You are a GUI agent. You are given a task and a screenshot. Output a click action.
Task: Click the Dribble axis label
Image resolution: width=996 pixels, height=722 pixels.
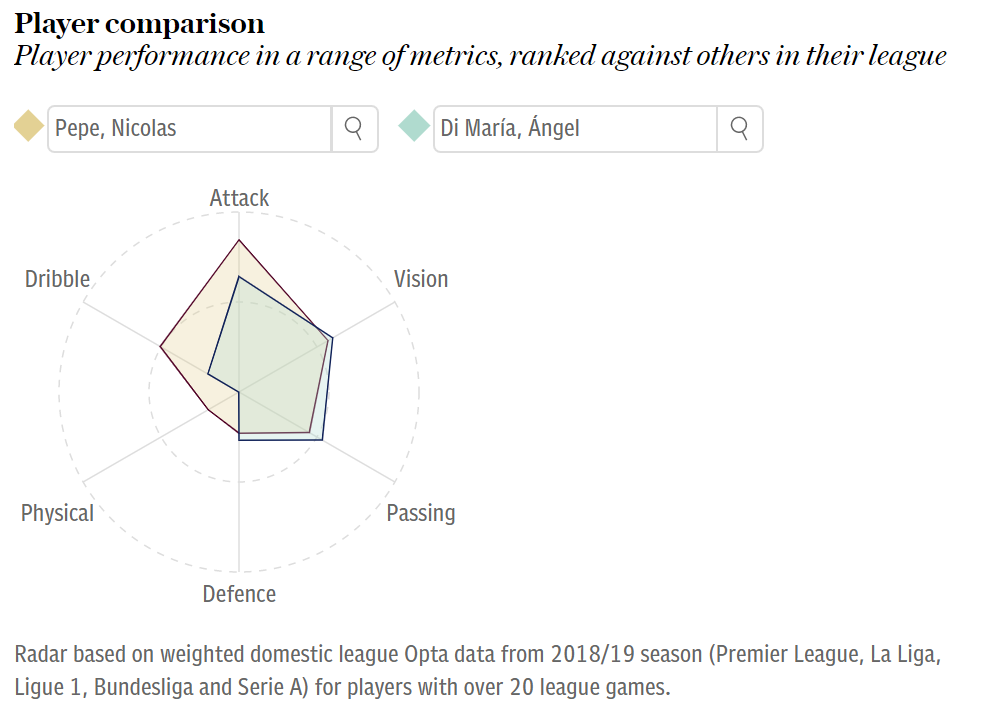pyautogui.click(x=57, y=279)
